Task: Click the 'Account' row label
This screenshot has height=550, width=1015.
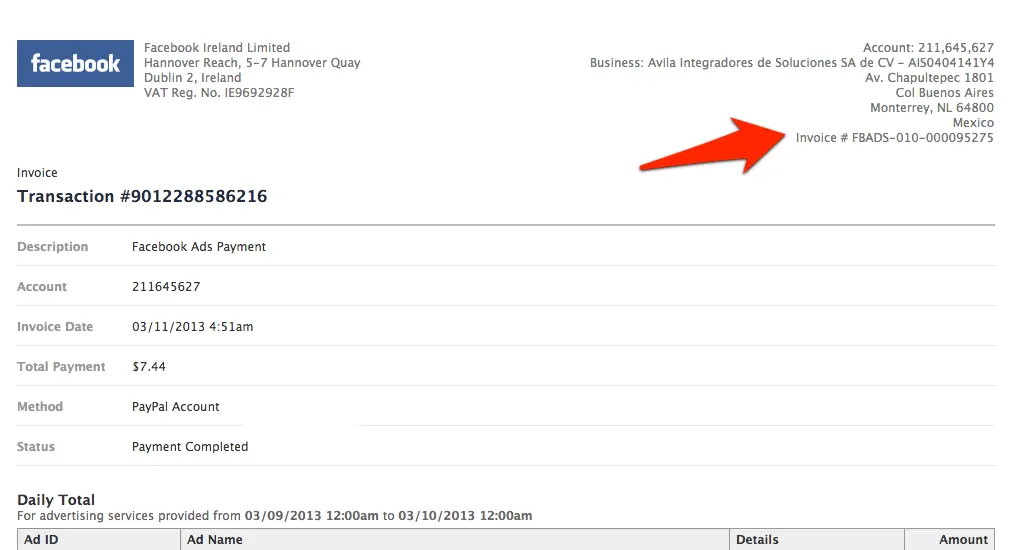Action: point(41,287)
